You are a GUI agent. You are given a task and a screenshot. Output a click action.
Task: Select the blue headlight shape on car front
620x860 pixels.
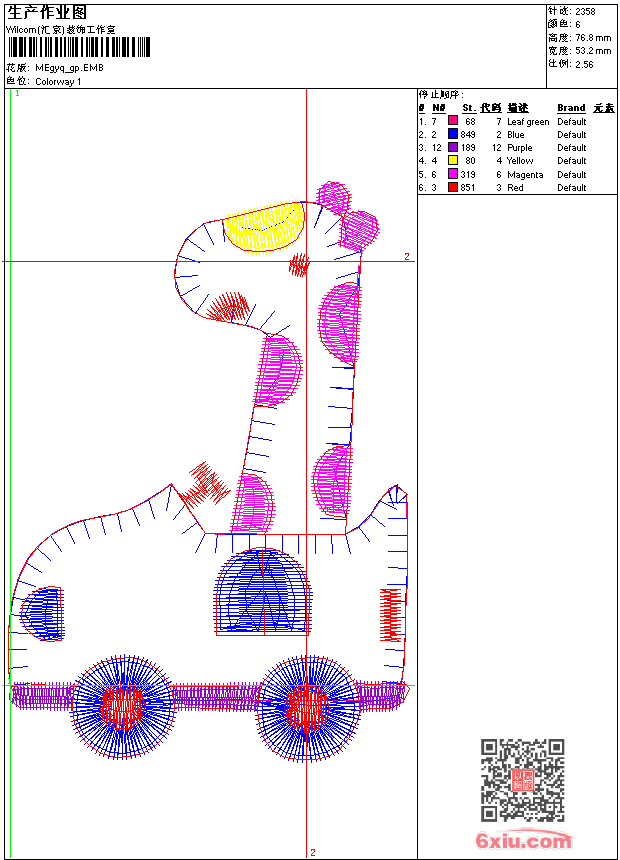pos(42,613)
